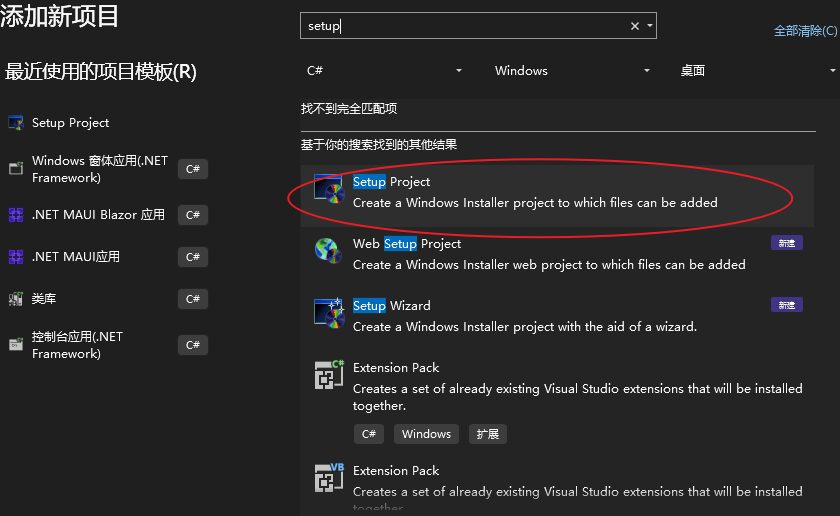The image size is (840, 516).
Task: Click the 控制台应用(.NET Framework) icon
Action: click(16, 345)
